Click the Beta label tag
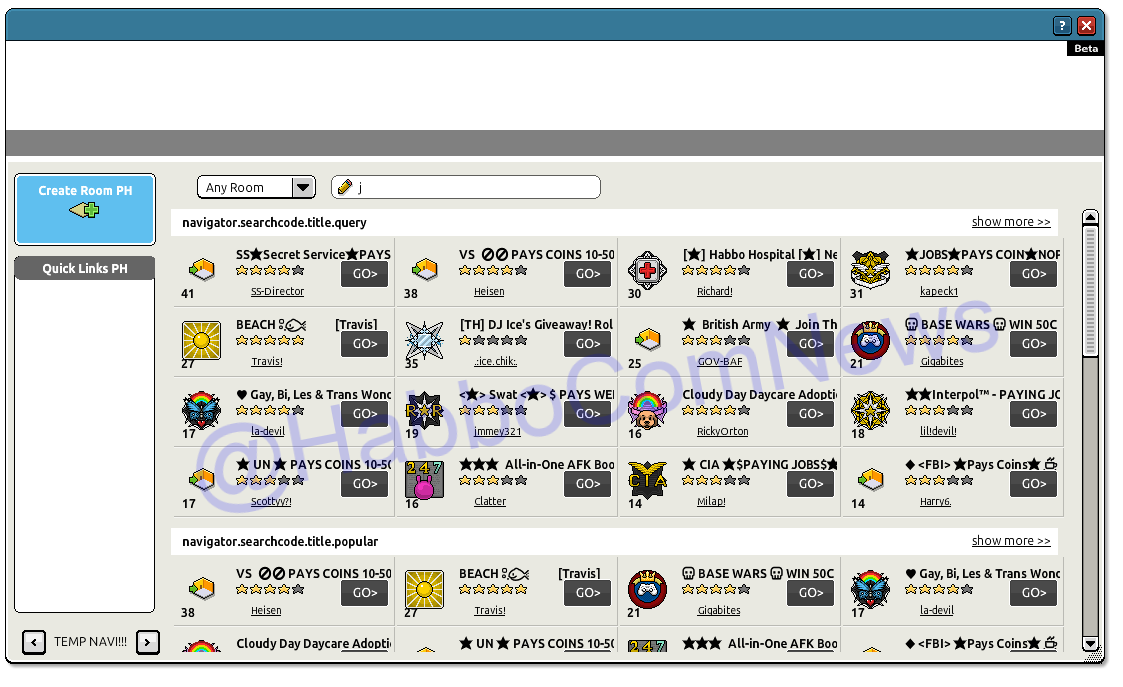 pos(1086,49)
